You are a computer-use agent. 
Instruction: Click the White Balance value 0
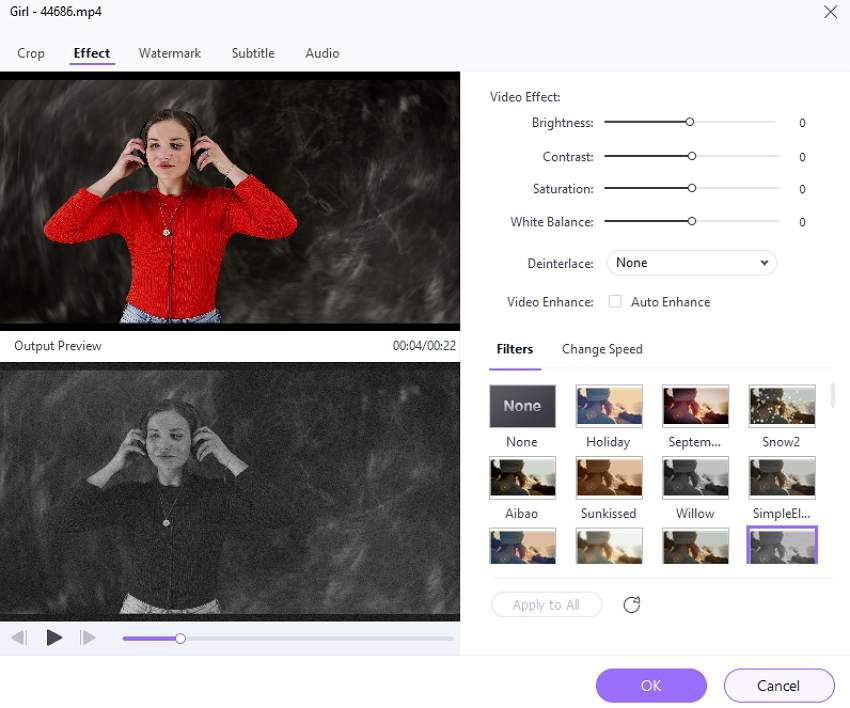(802, 222)
